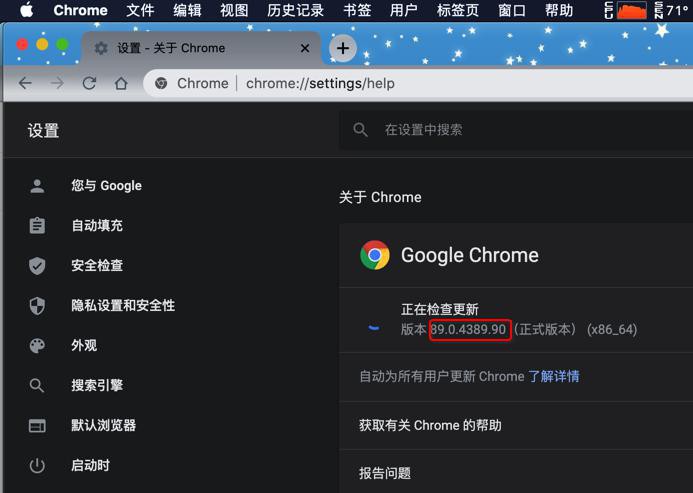Click the magnifier icon beside 搜索引擎
The width and height of the screenshot is (693, 493).
[x=37, y=386]
